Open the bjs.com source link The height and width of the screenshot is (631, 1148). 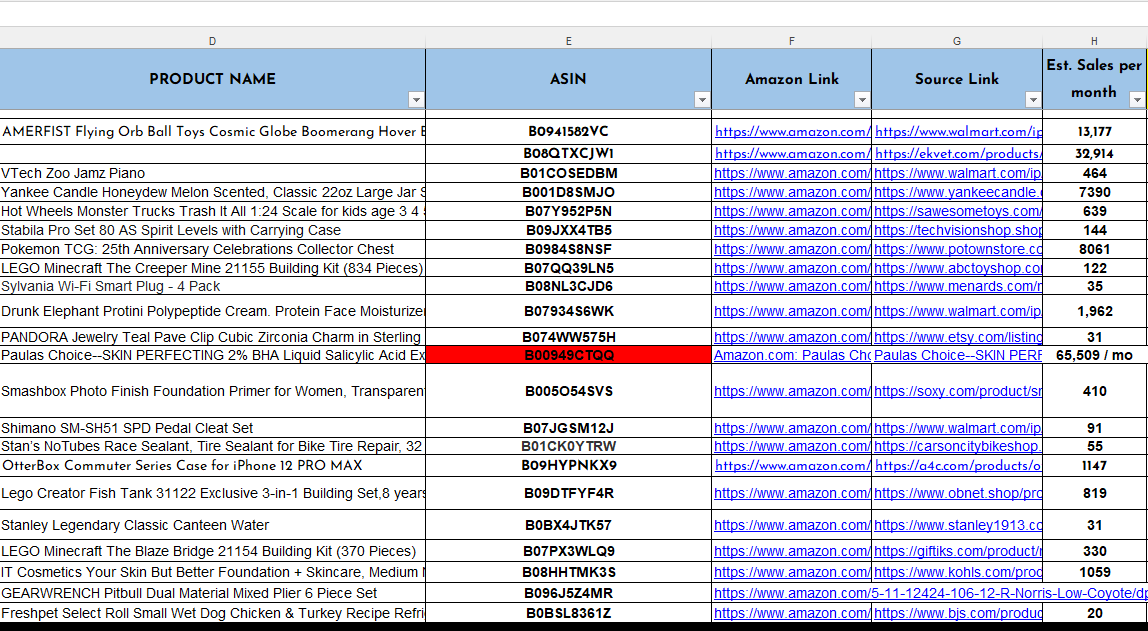(x=958, y=613)
